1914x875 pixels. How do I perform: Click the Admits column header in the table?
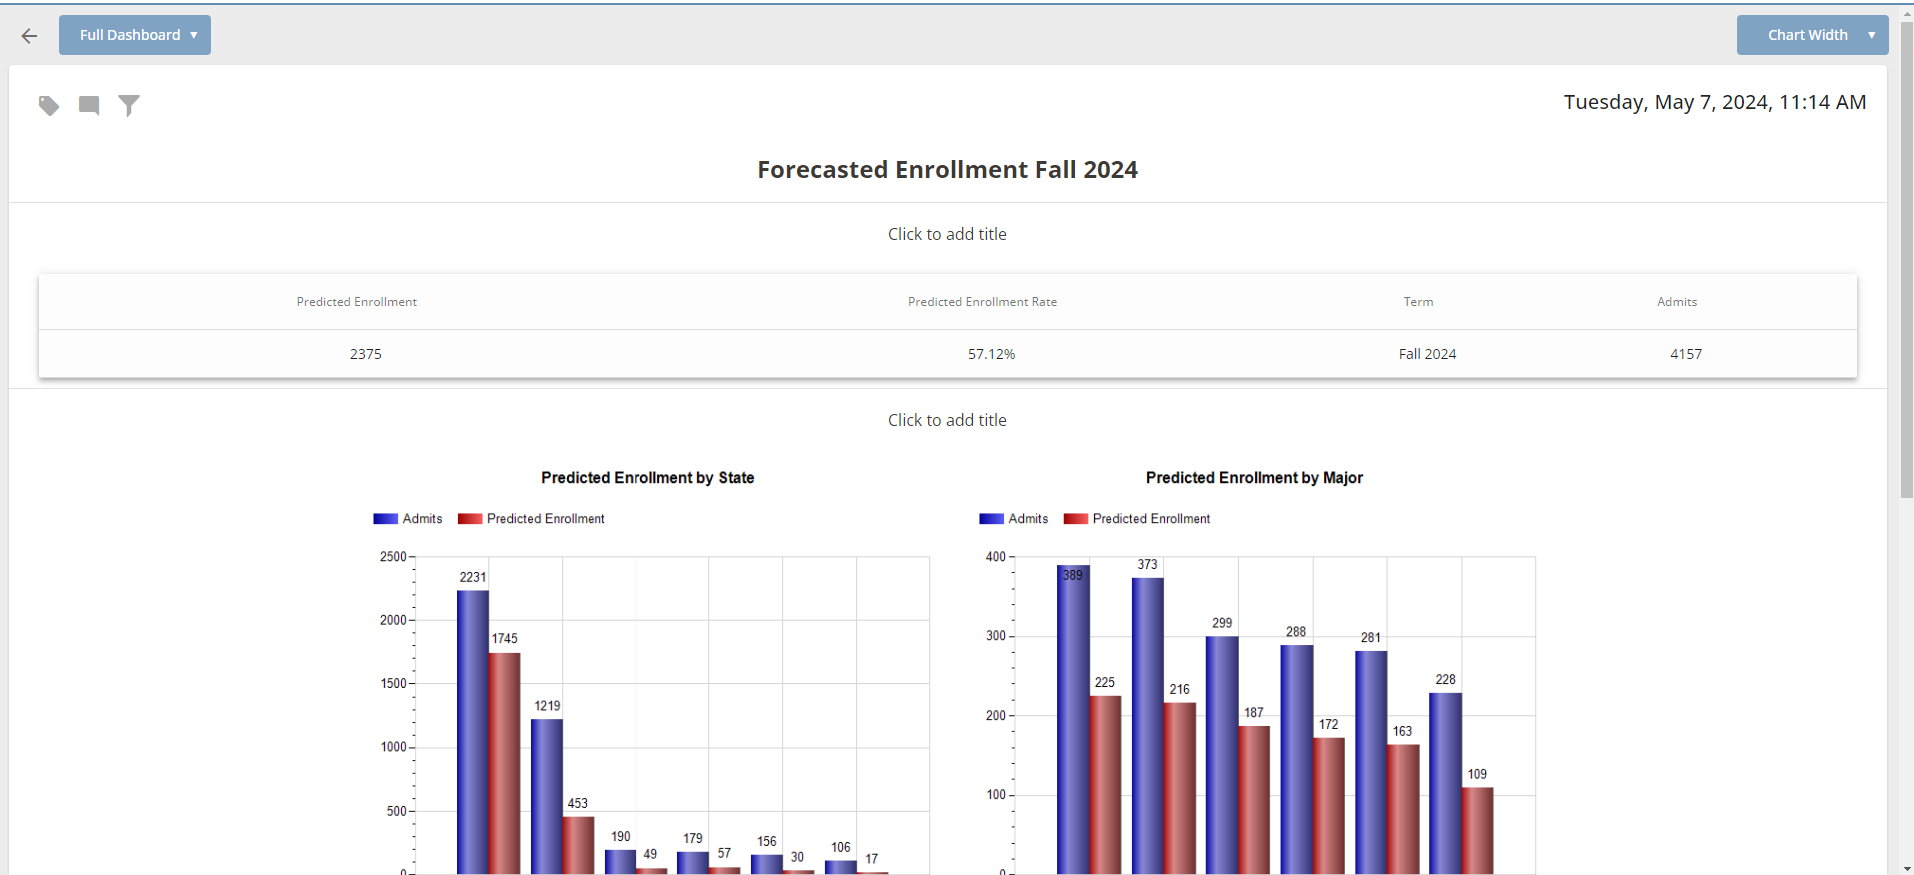1677,302
